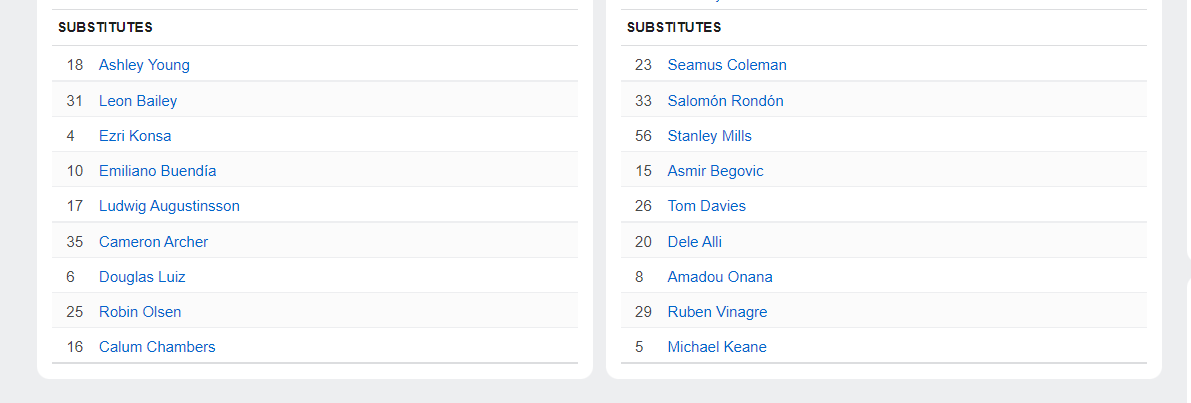This screenshot has width=1191, height=403.
Task: Click the SUBSTITUTES heading above Ashley Young
Action: 105,28
